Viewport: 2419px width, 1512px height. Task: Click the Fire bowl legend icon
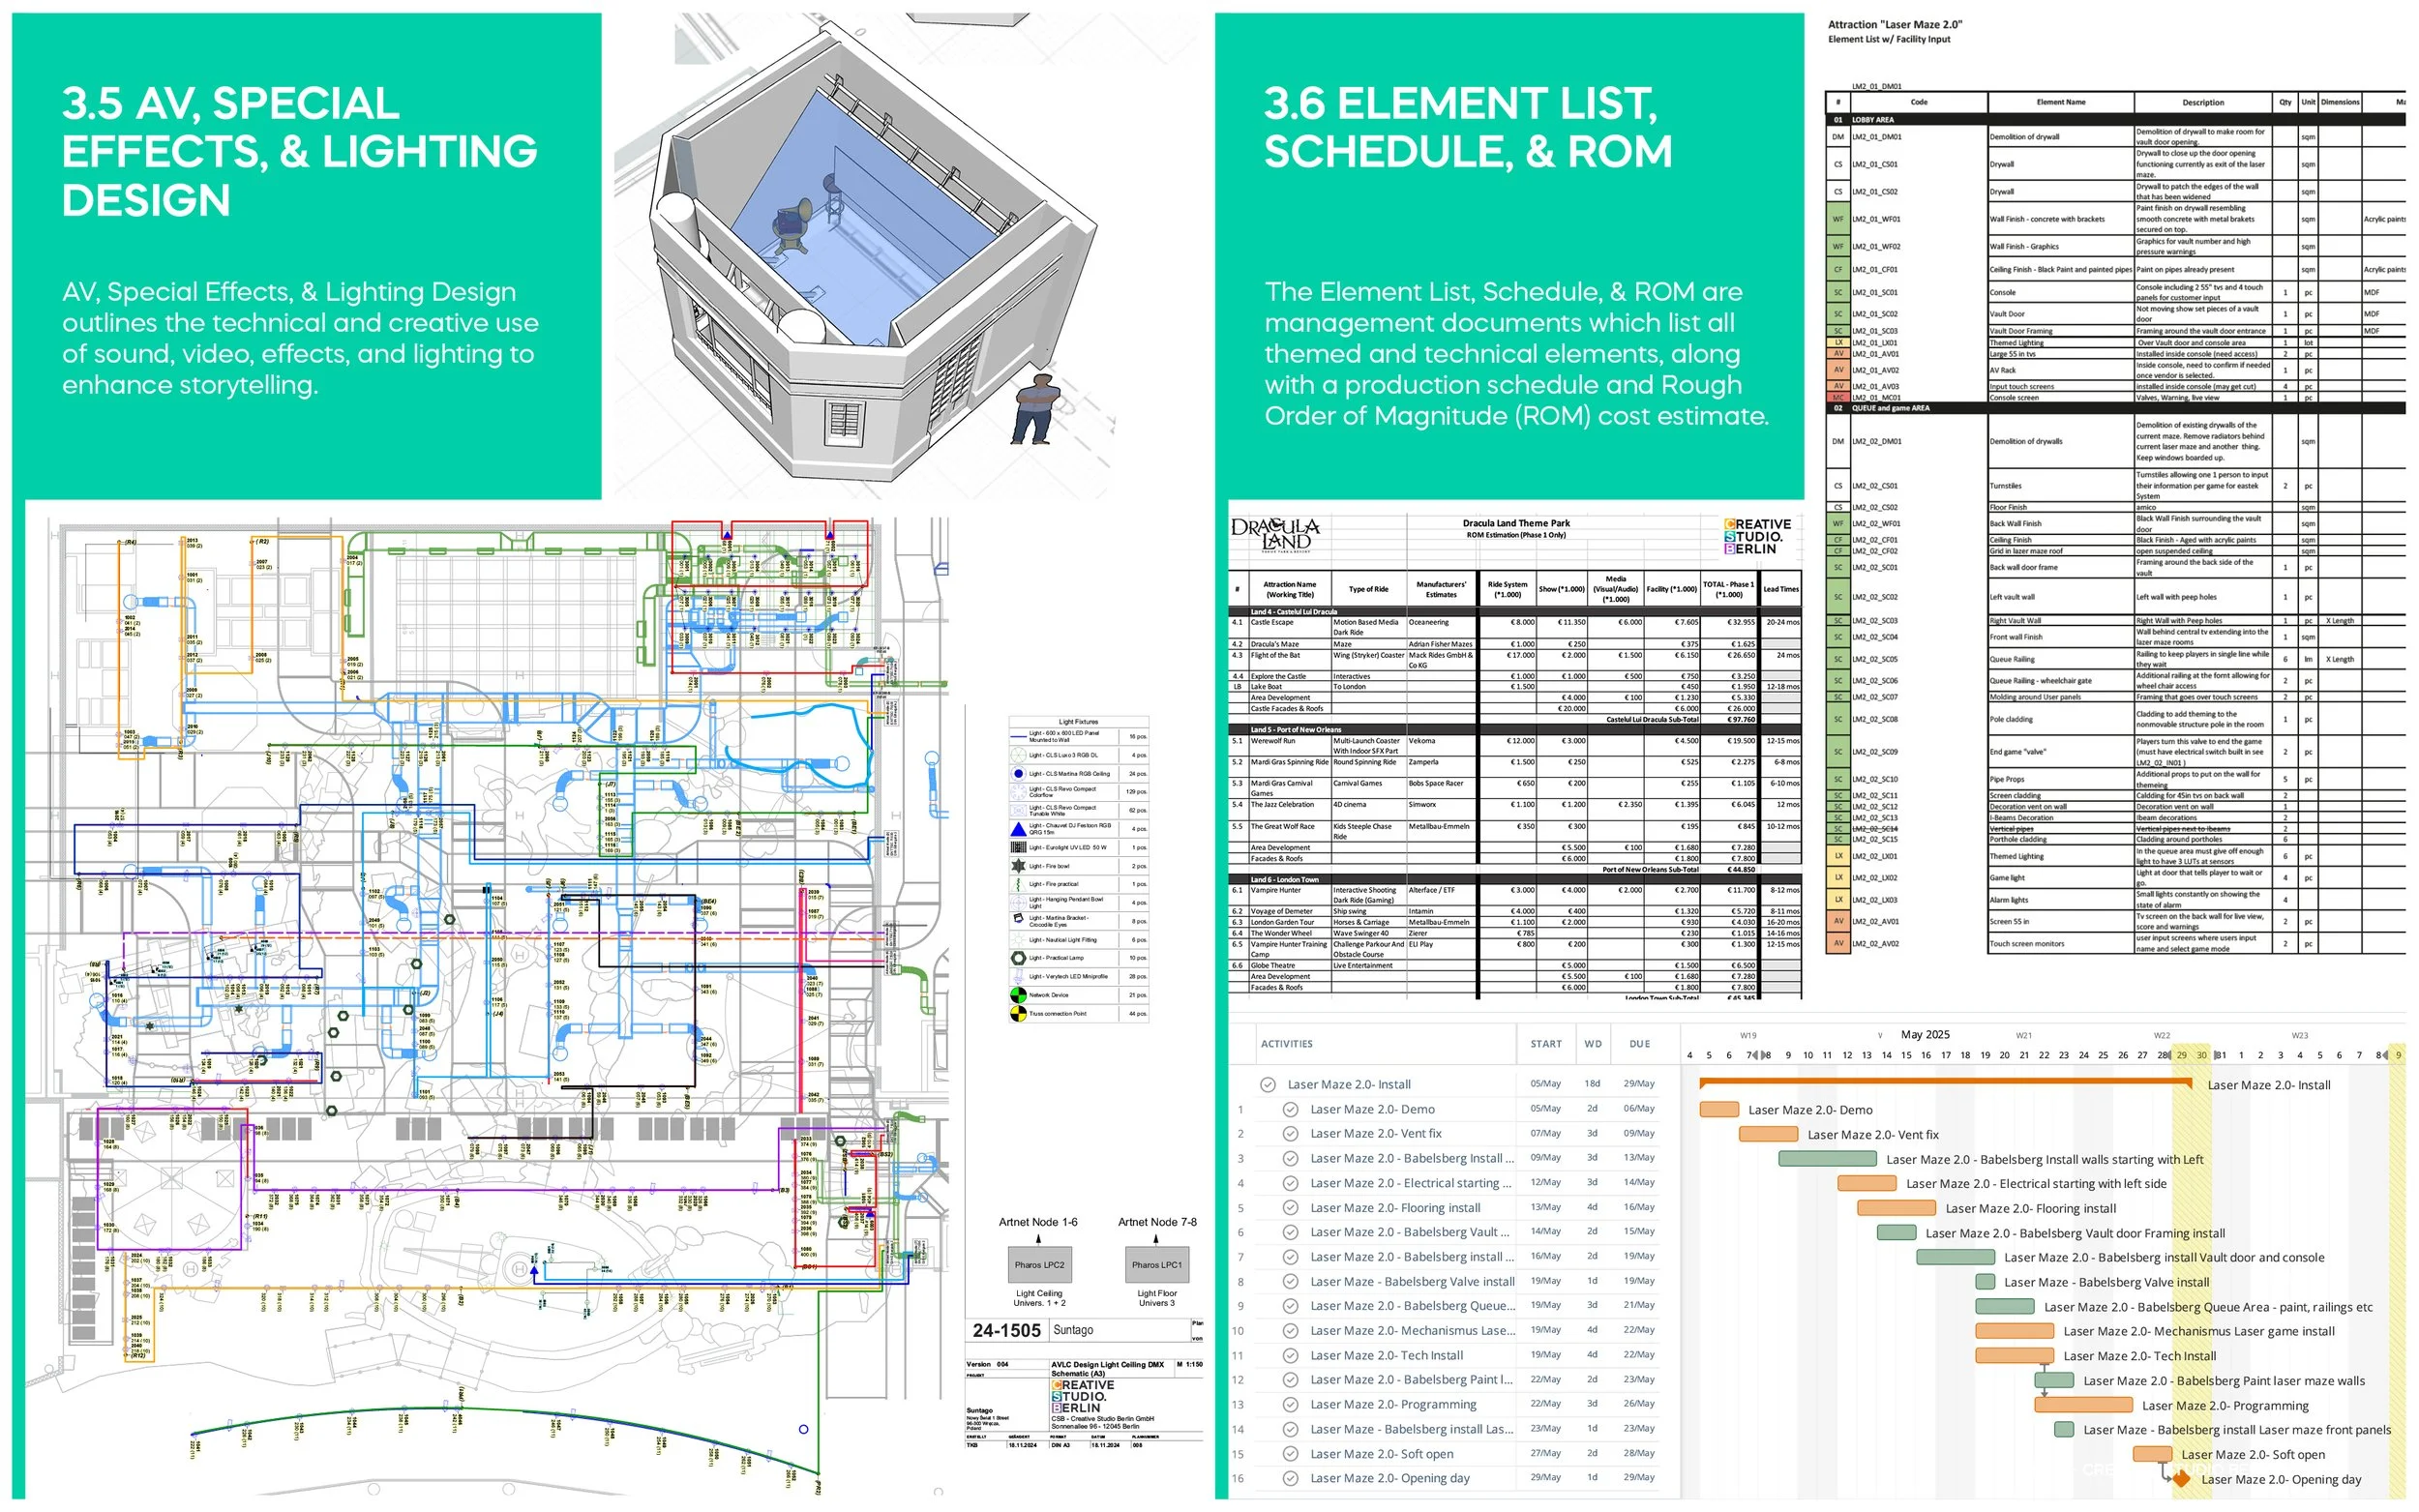[x=1018, y=866]
